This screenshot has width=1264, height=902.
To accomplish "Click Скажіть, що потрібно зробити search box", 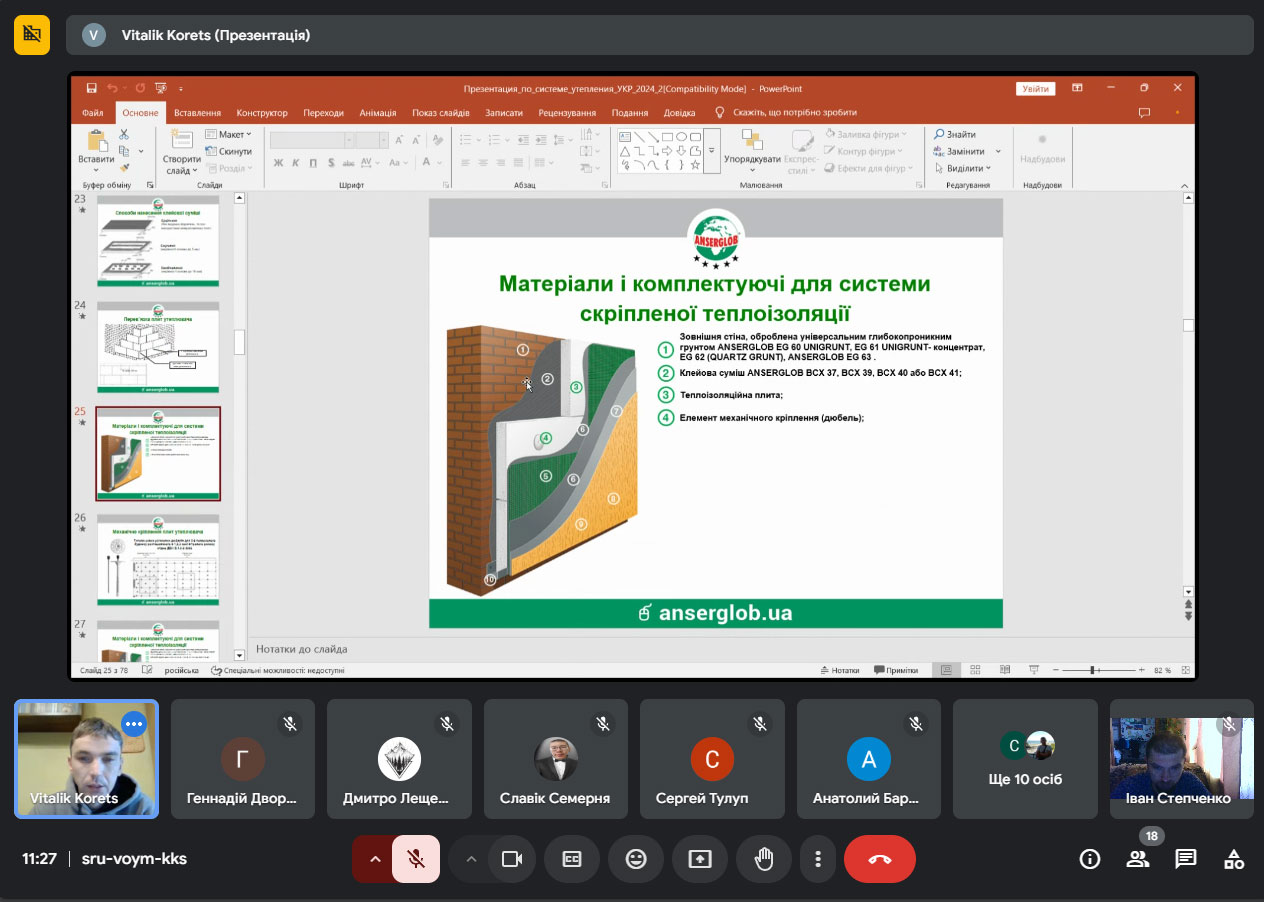I will (788, 113).
